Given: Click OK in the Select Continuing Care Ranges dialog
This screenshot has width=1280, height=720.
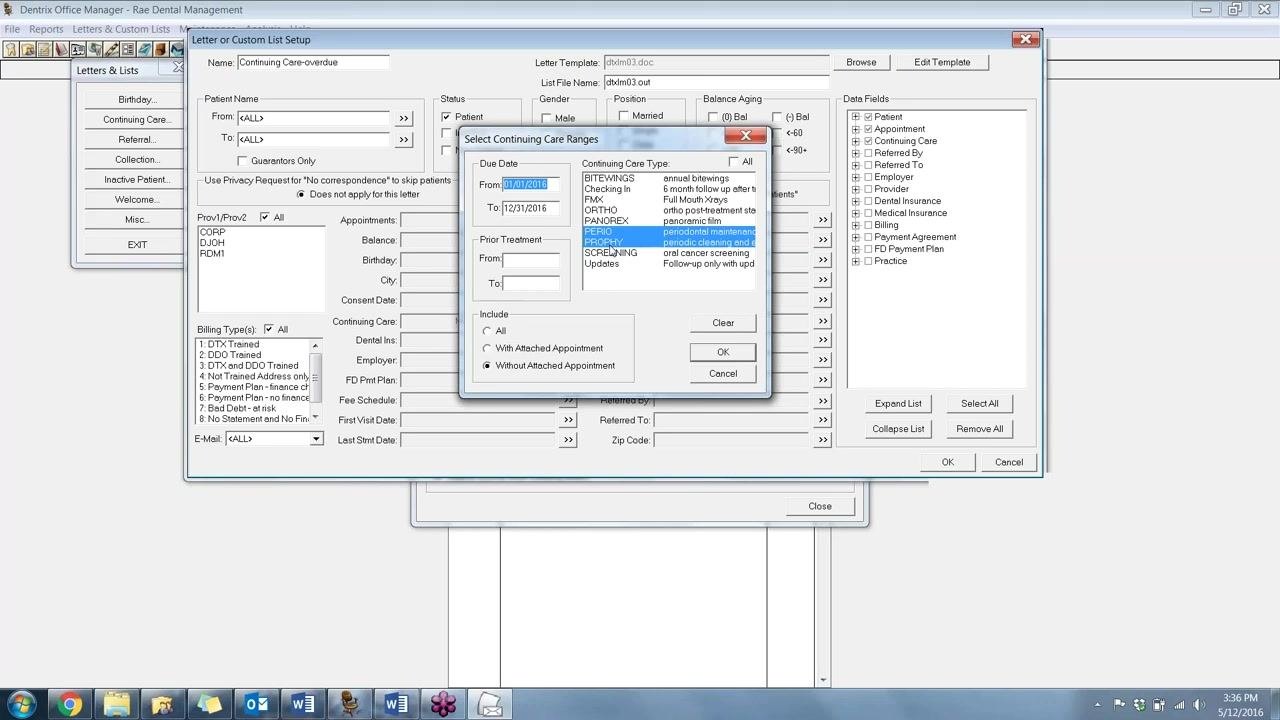Looking at the screenshot, I should (x=723, y=352).
